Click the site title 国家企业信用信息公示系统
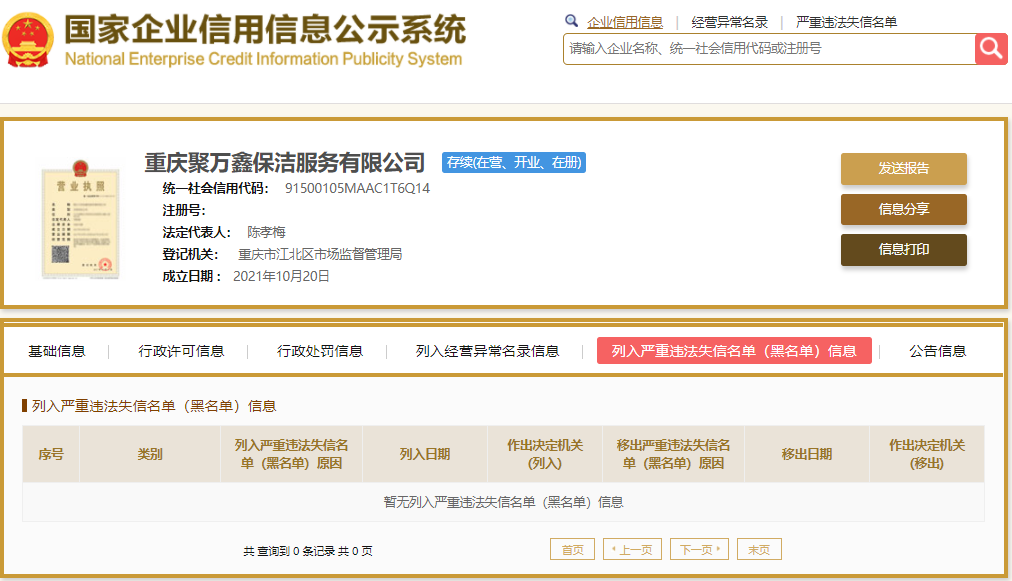 [265, 28]
